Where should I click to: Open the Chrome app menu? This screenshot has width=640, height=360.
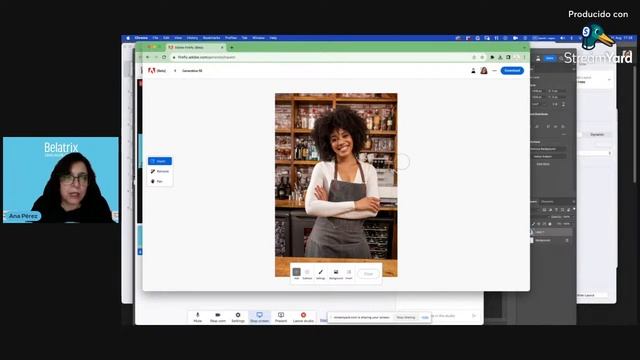[141, 38]
